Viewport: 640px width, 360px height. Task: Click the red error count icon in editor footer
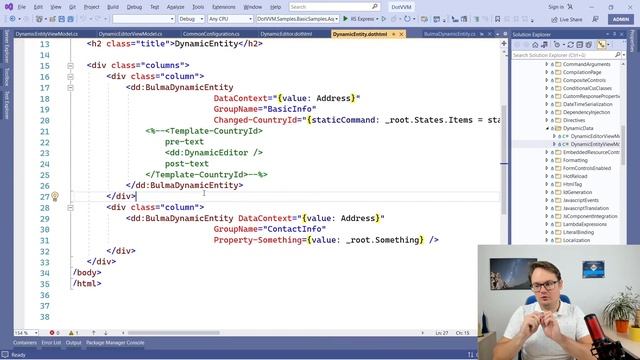tap(52, 333)
